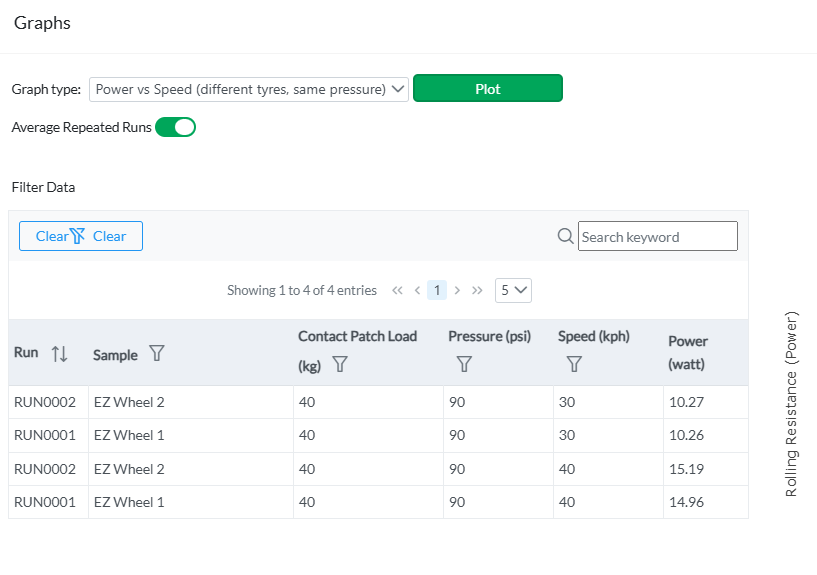This screenshot has width=817, height=575.
Task: Focus the Search keyword input field
Action: coord(657,236)
